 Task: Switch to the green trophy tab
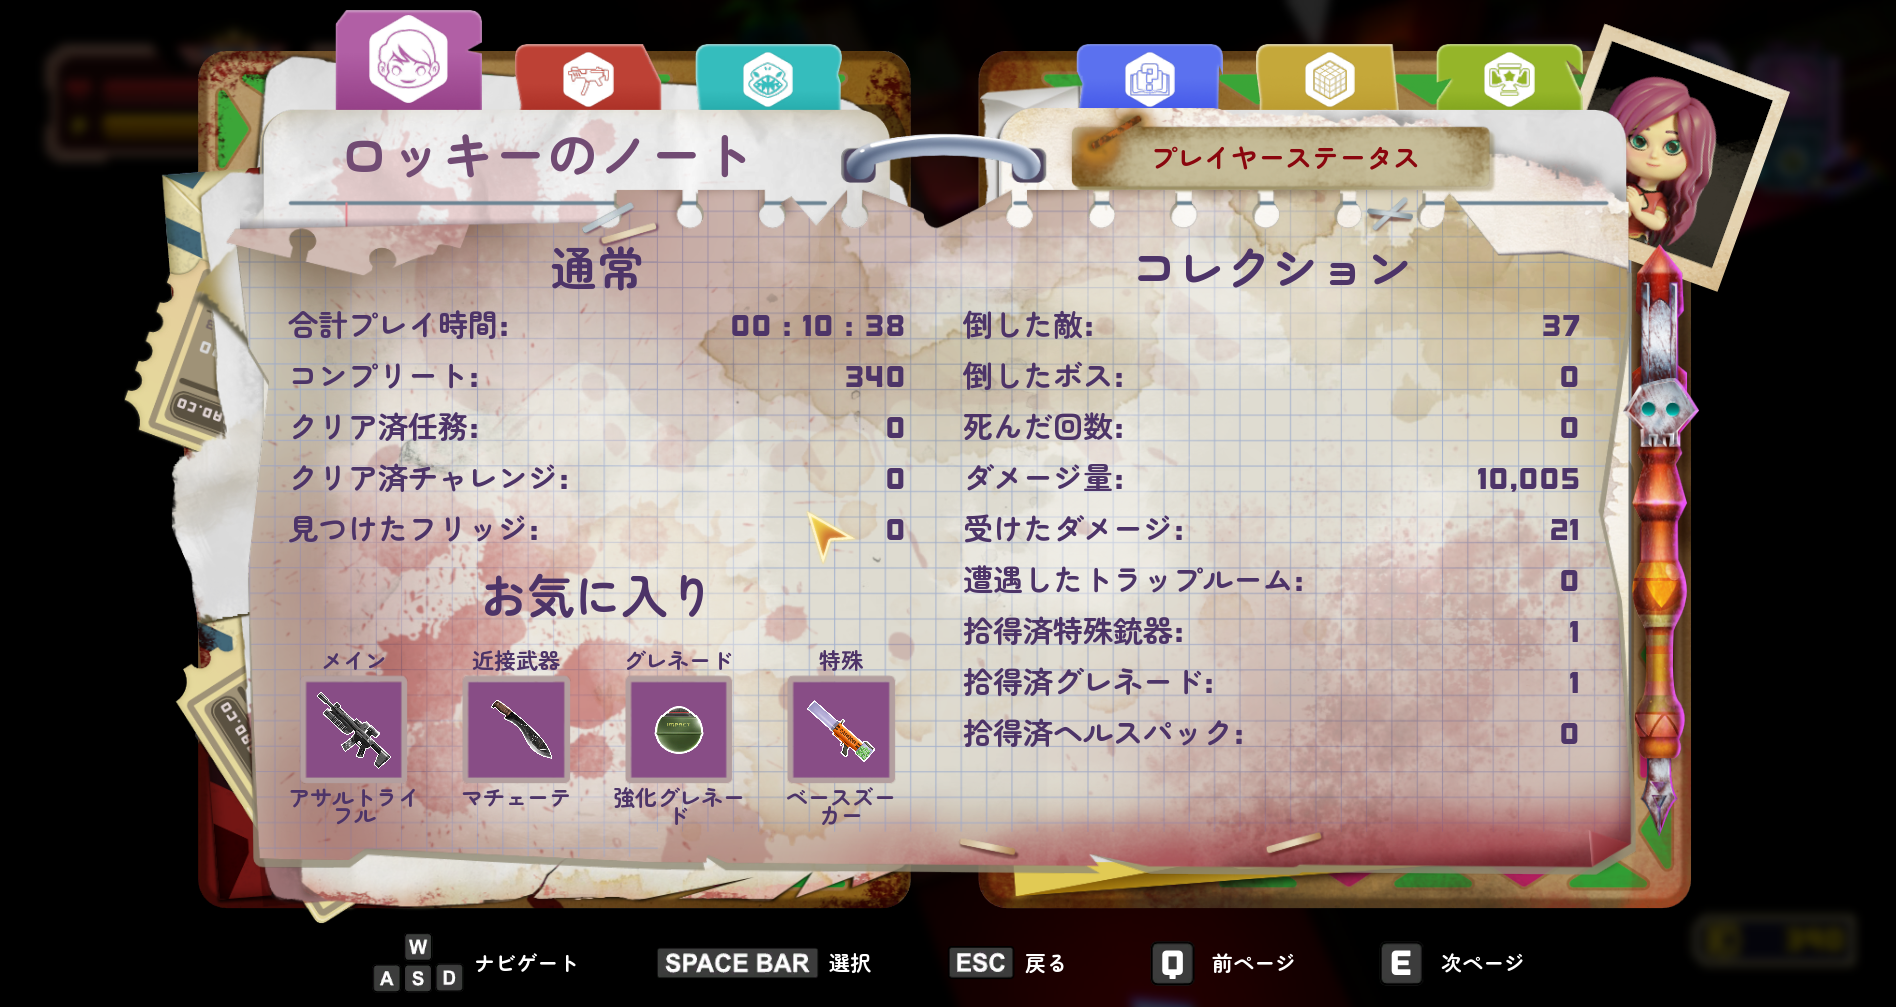point(1509,78)
